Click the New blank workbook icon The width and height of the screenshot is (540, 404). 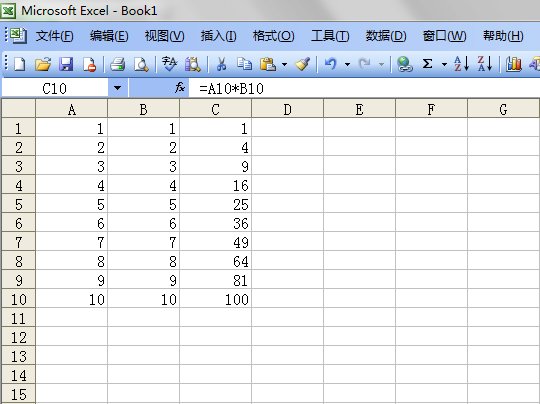(x=19, y=64)
